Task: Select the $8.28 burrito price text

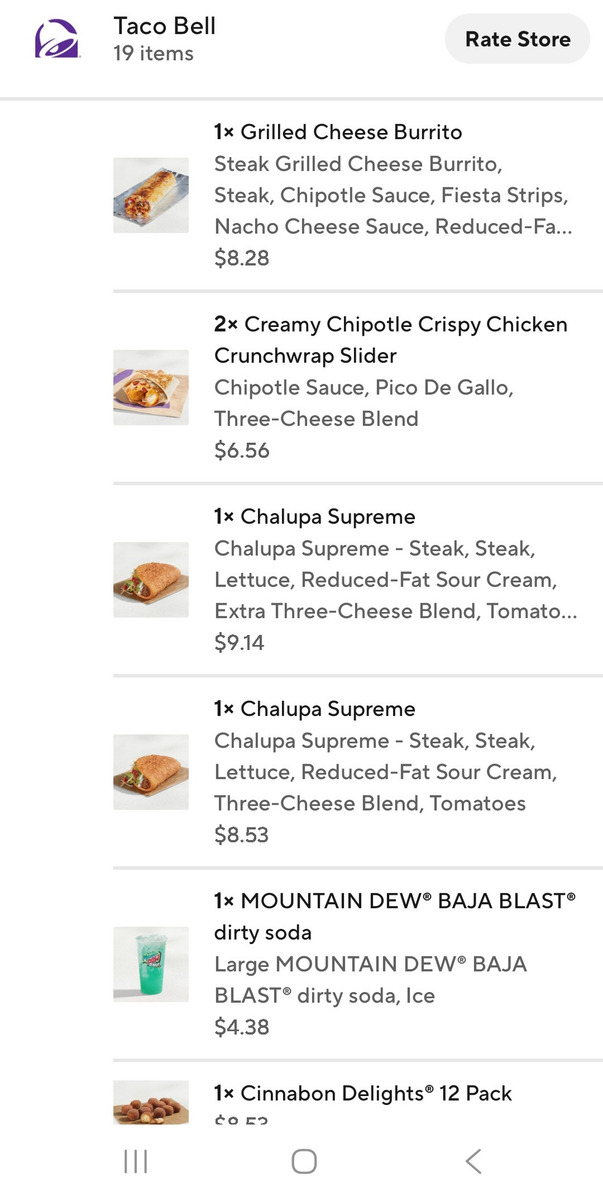Action: 241,259
